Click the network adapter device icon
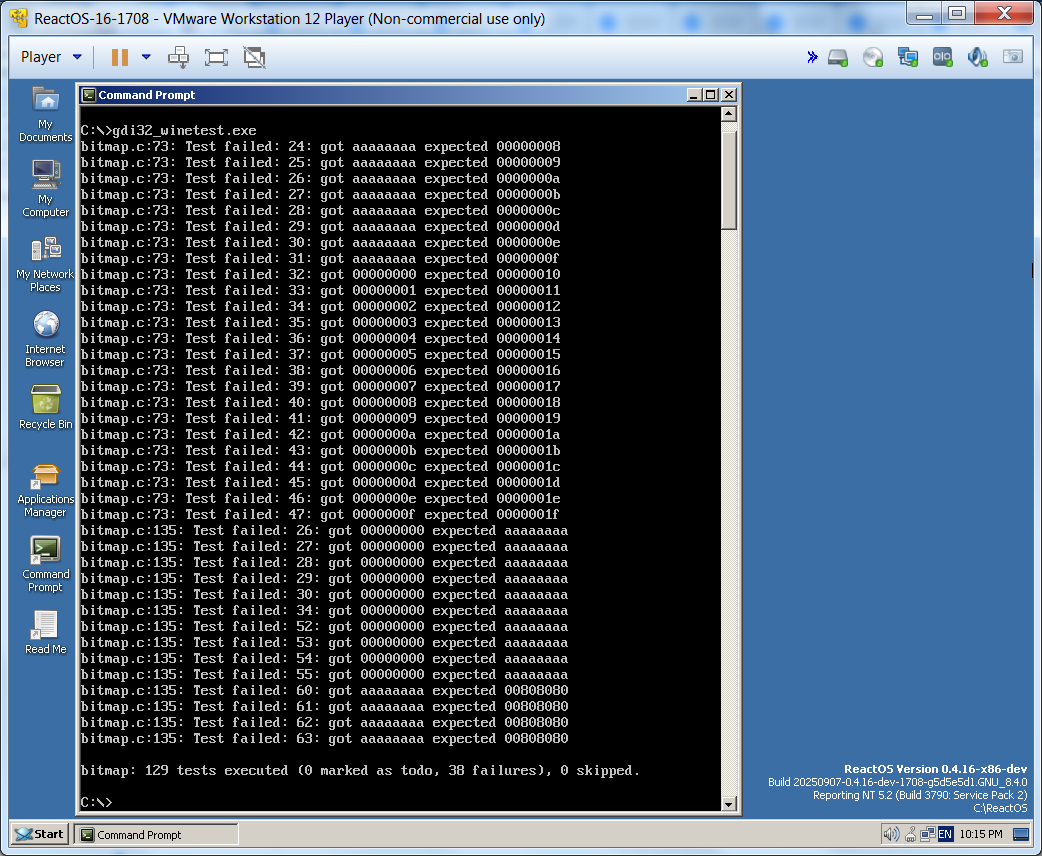Viewport: 1042px width, 856px height. click(x=908, y=58)
